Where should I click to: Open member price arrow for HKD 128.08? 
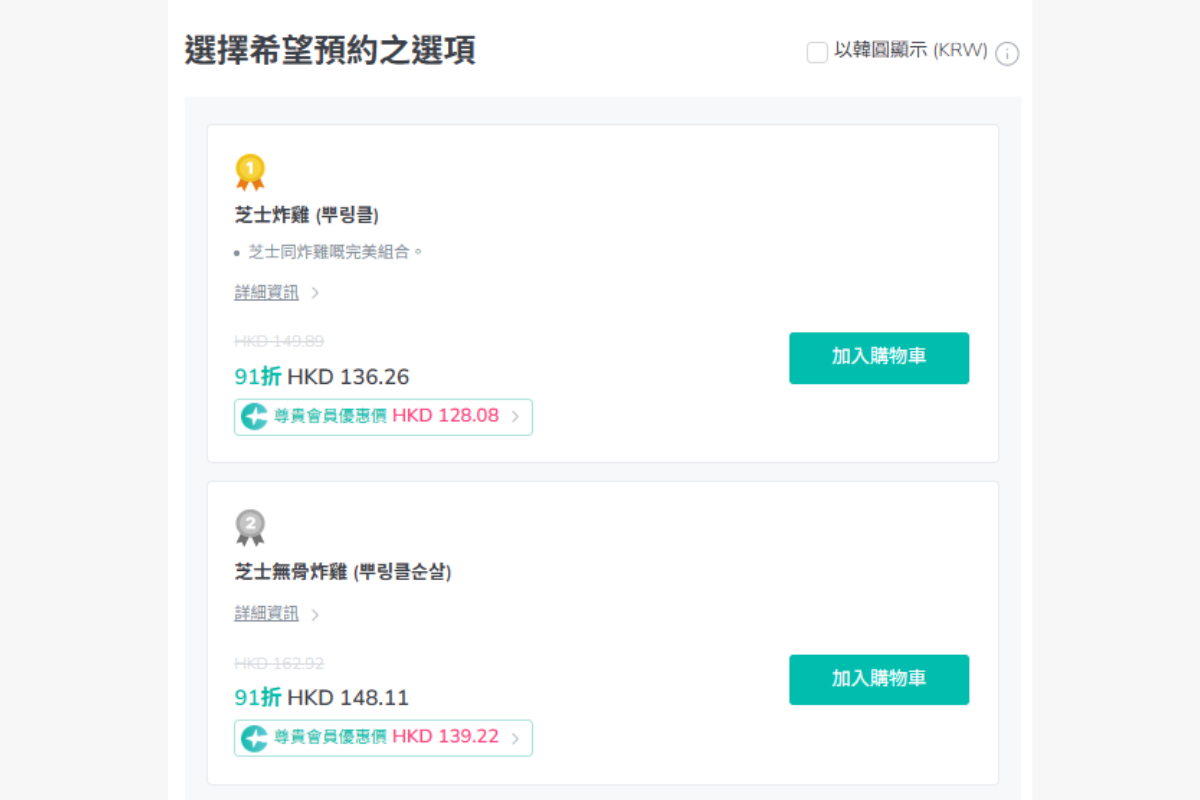(x=515, y=417)
